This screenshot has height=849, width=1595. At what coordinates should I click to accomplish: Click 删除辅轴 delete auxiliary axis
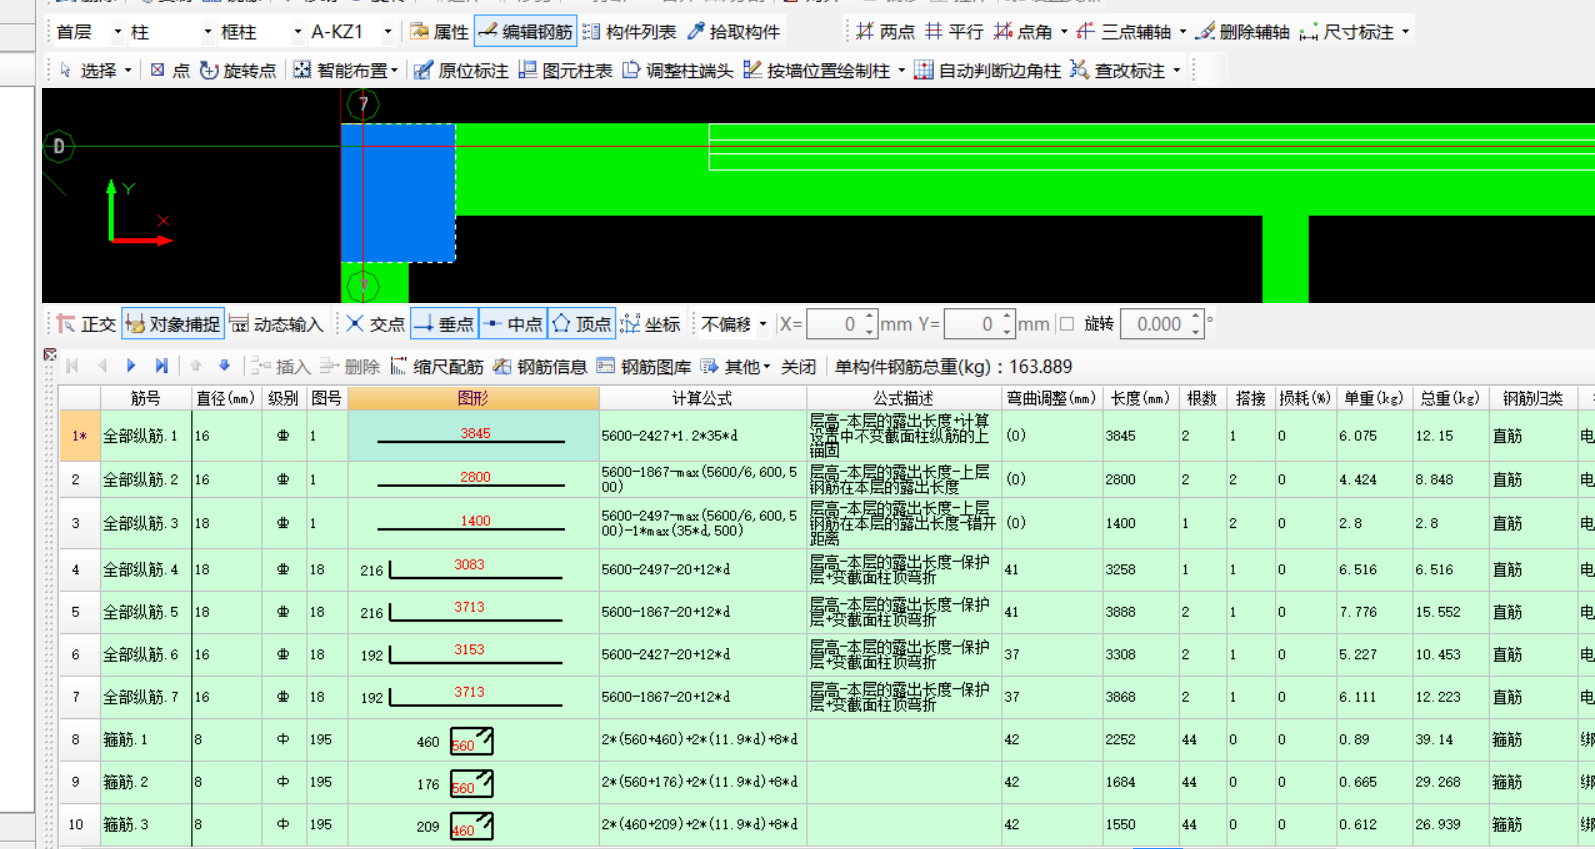tap(1244, 32)
